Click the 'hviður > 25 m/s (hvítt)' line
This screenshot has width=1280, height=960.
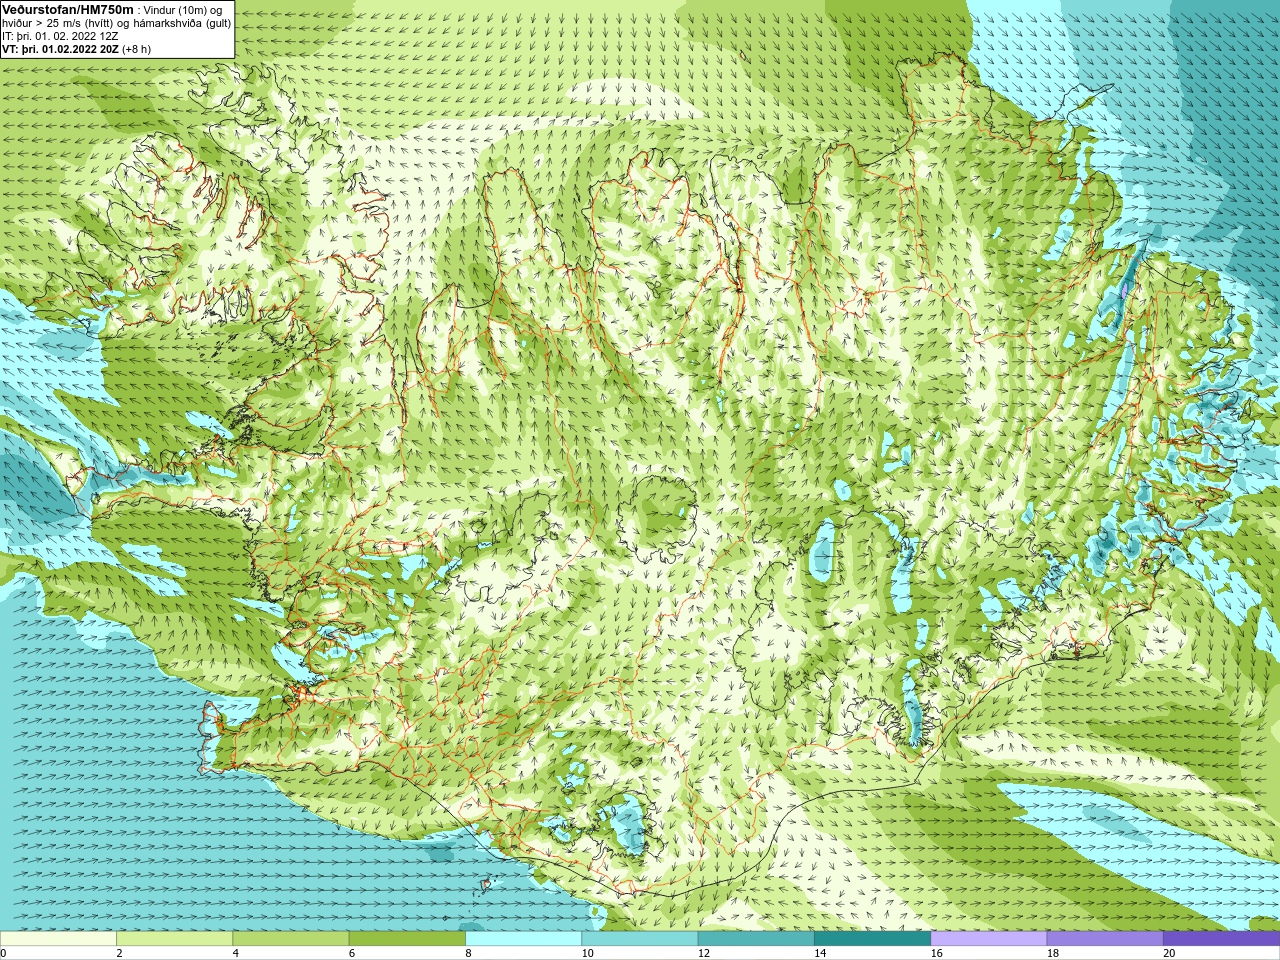(59, 23)
